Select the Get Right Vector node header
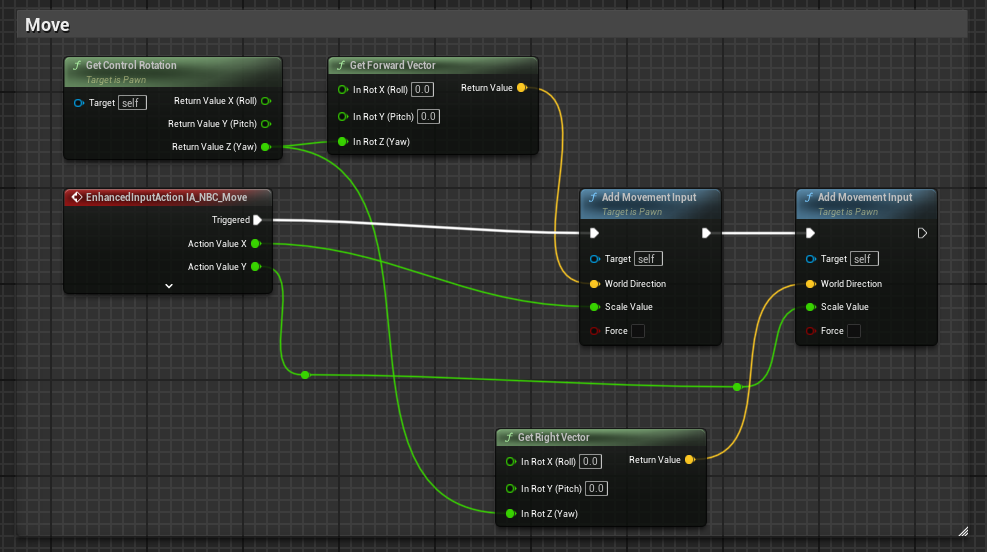The width and height of the screenshot is (987, 552). 601,437
